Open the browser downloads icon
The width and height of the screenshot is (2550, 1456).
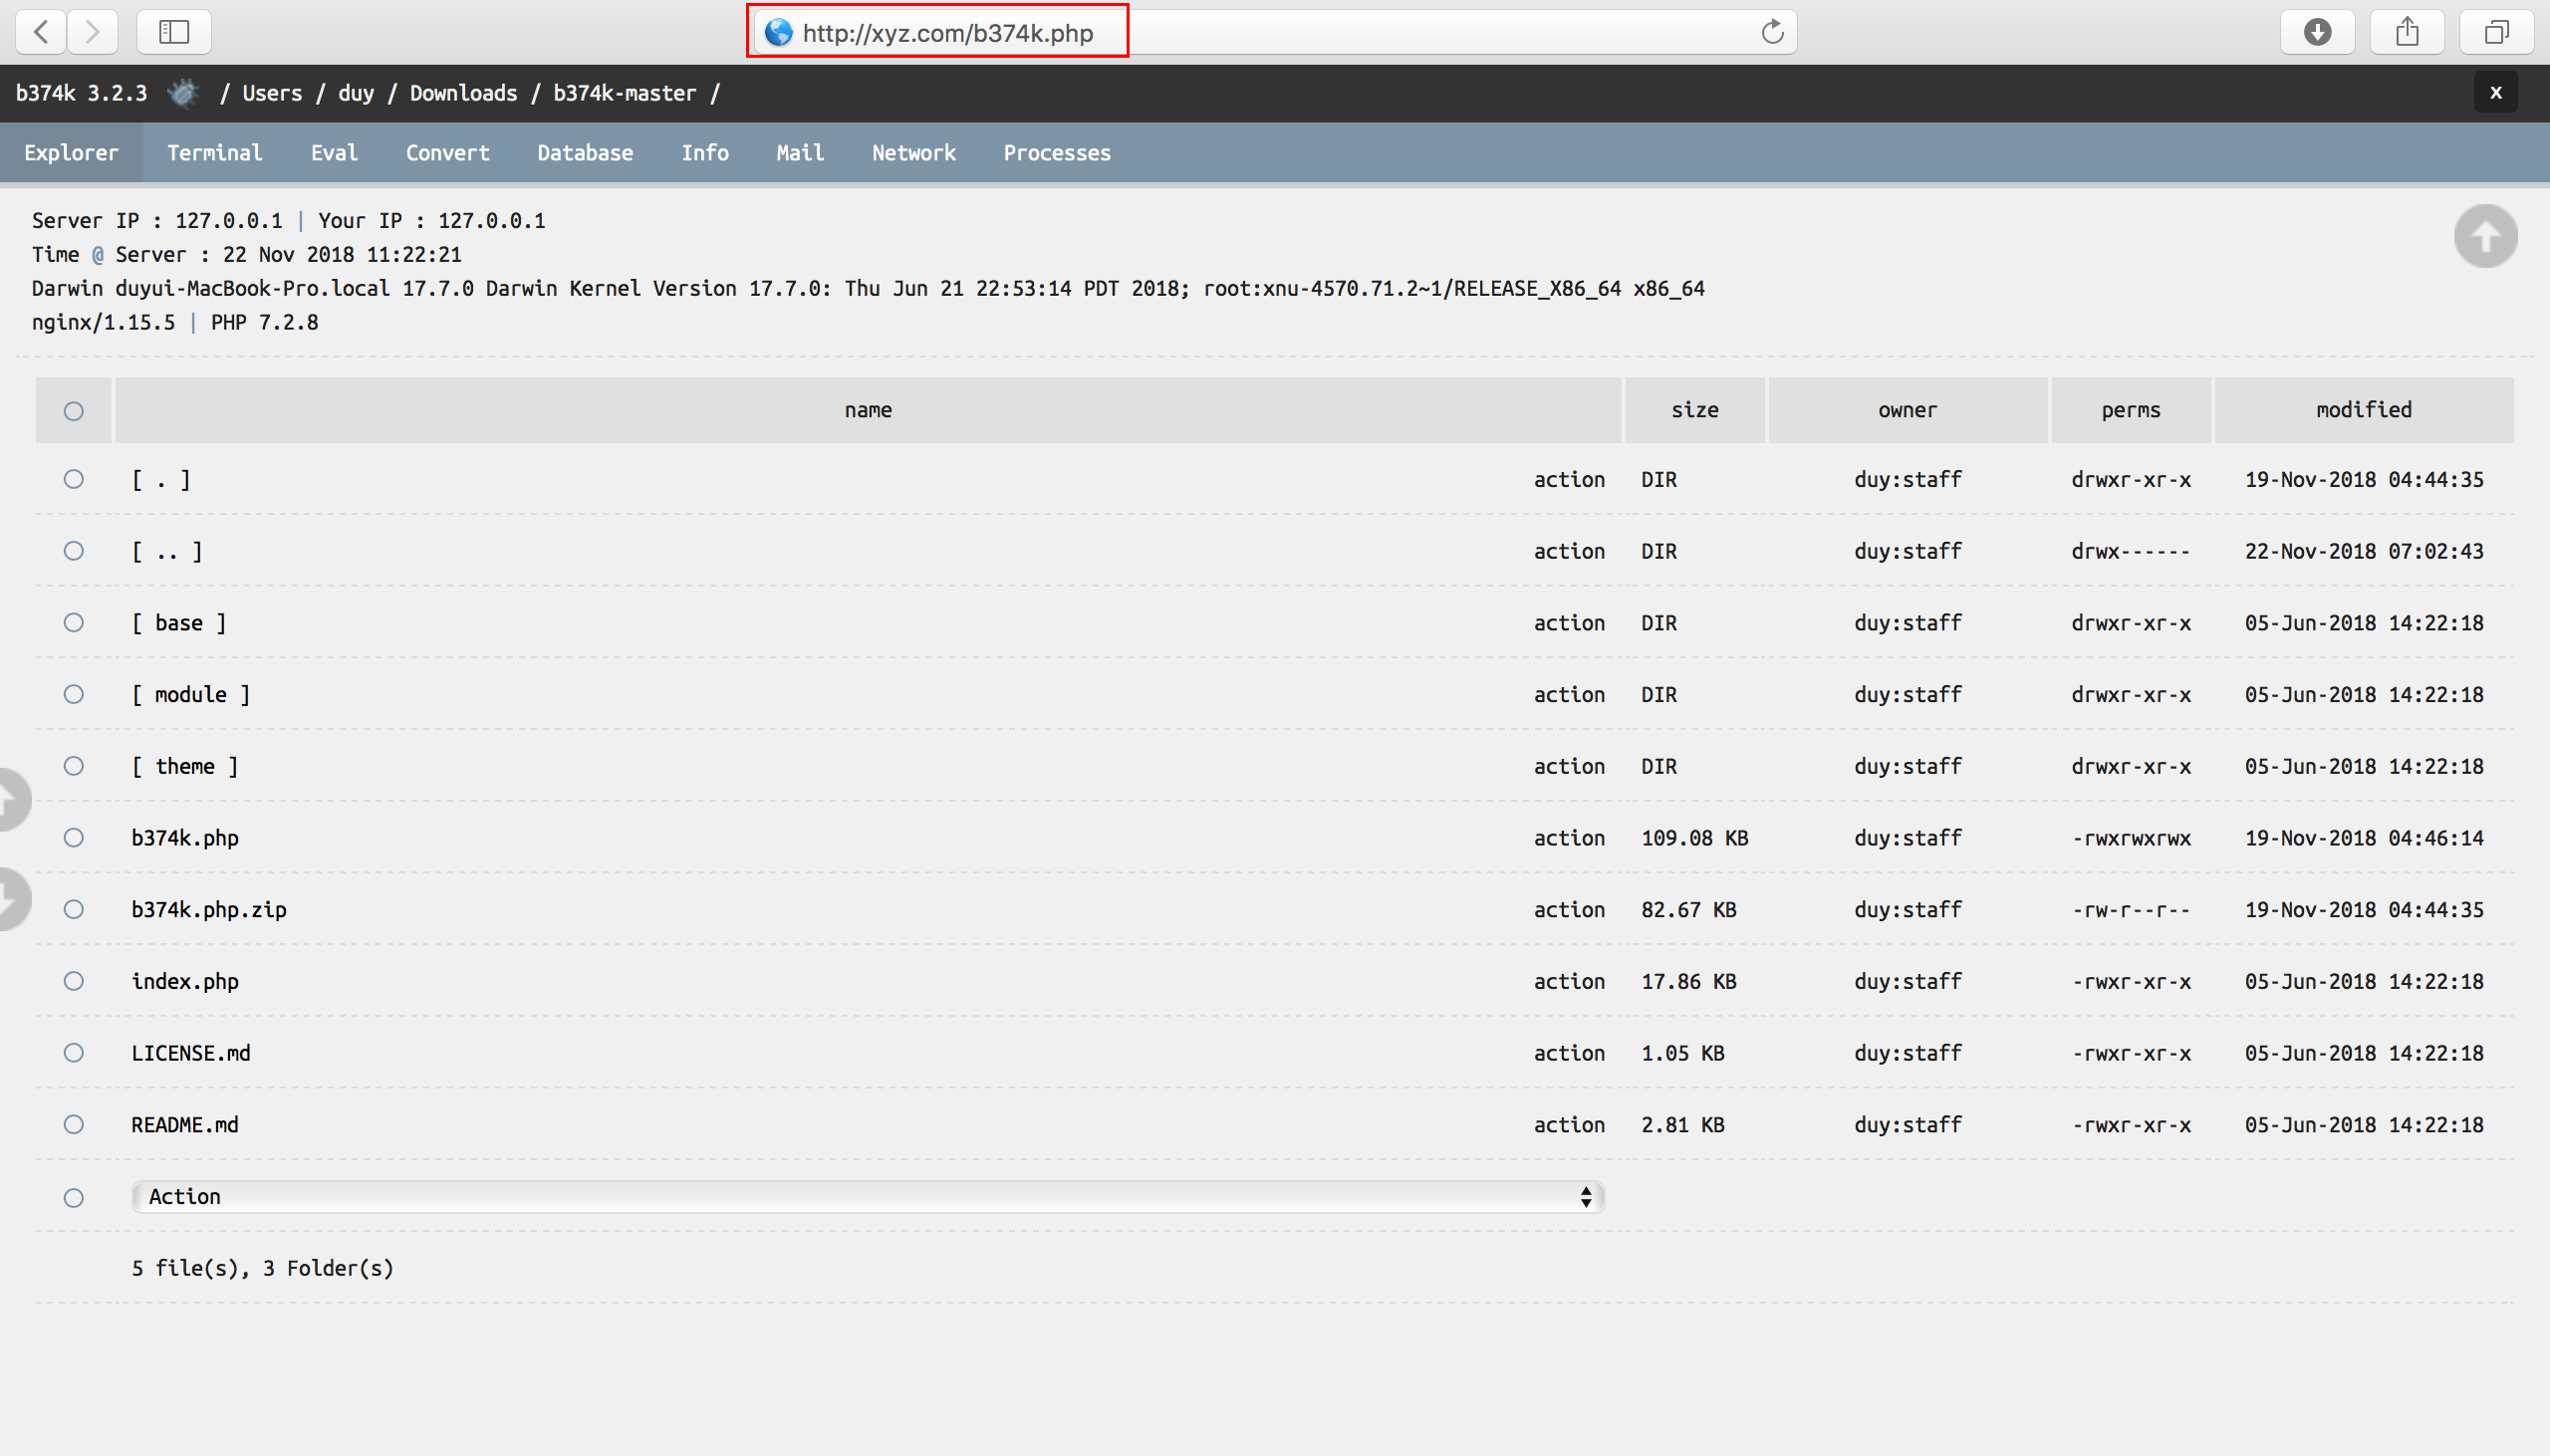click(2317, 32)
